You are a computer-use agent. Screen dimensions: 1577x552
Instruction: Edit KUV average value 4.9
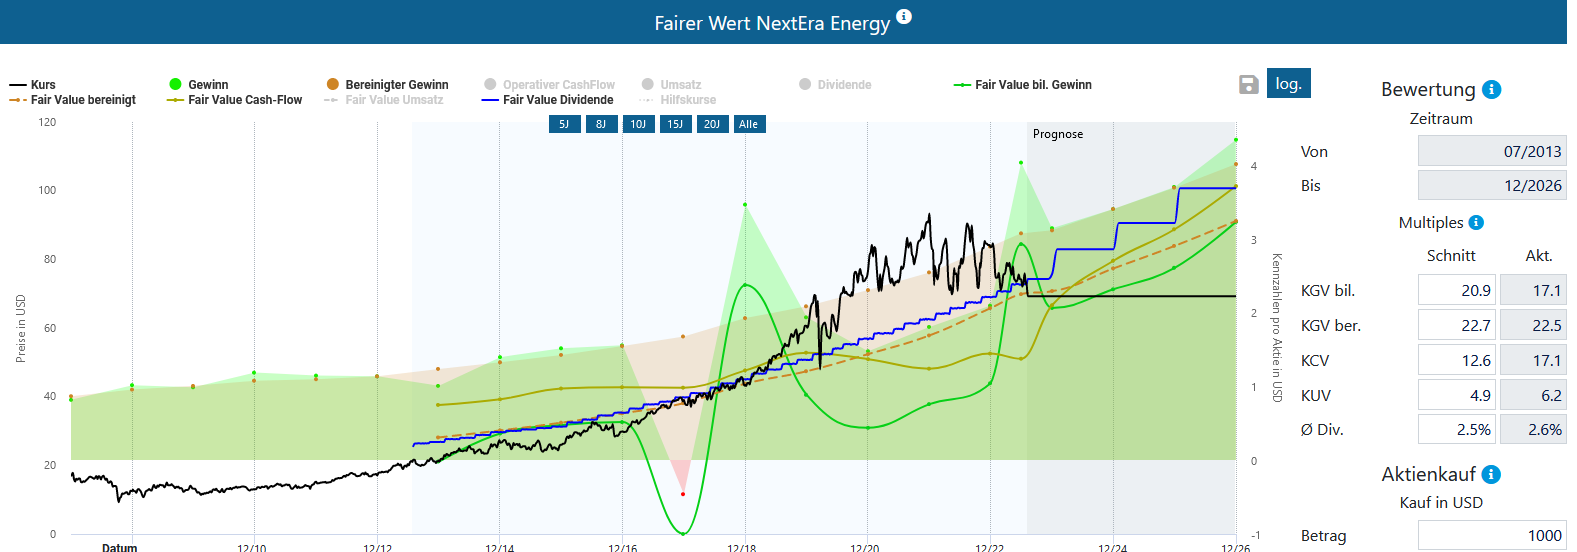coord(1457,395)
